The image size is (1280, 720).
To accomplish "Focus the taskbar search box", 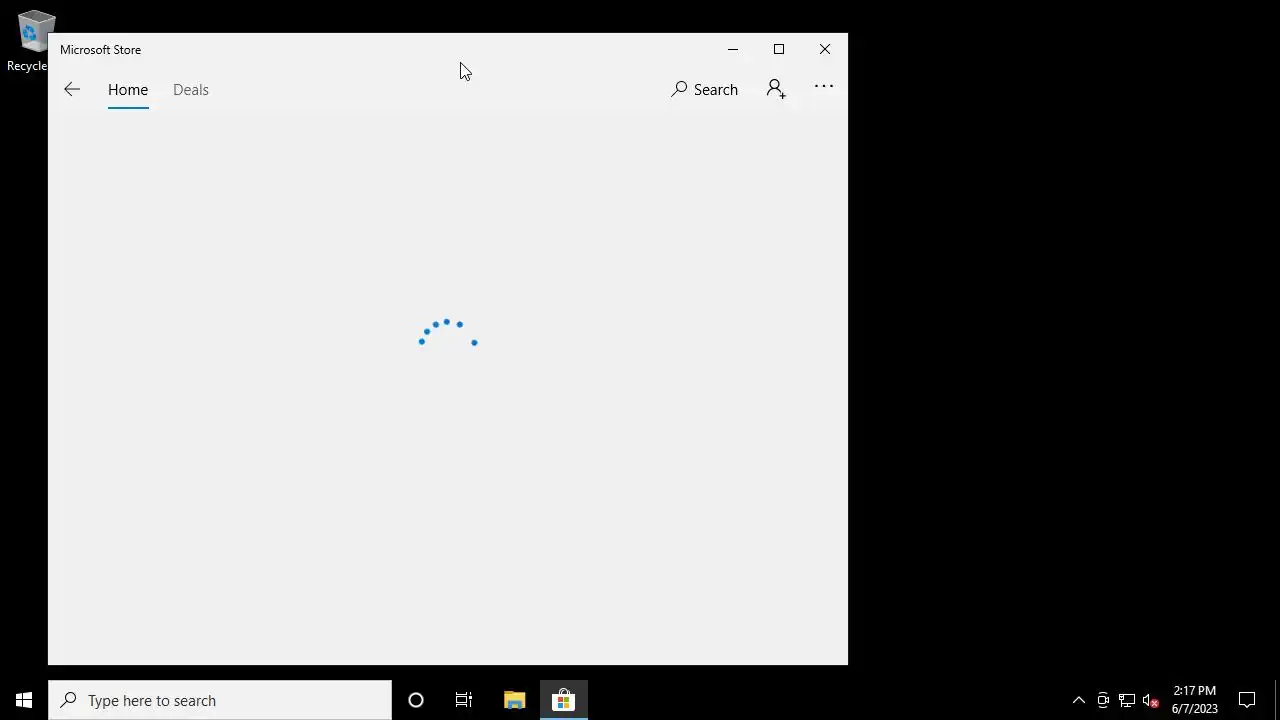I will (220, 700).
